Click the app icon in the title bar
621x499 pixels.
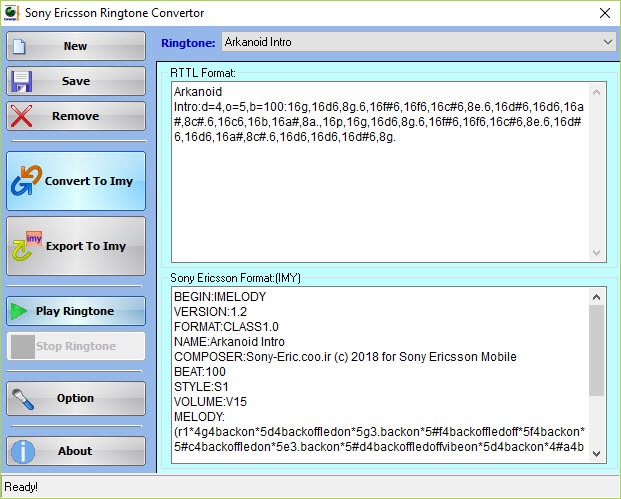coord(11,13)
